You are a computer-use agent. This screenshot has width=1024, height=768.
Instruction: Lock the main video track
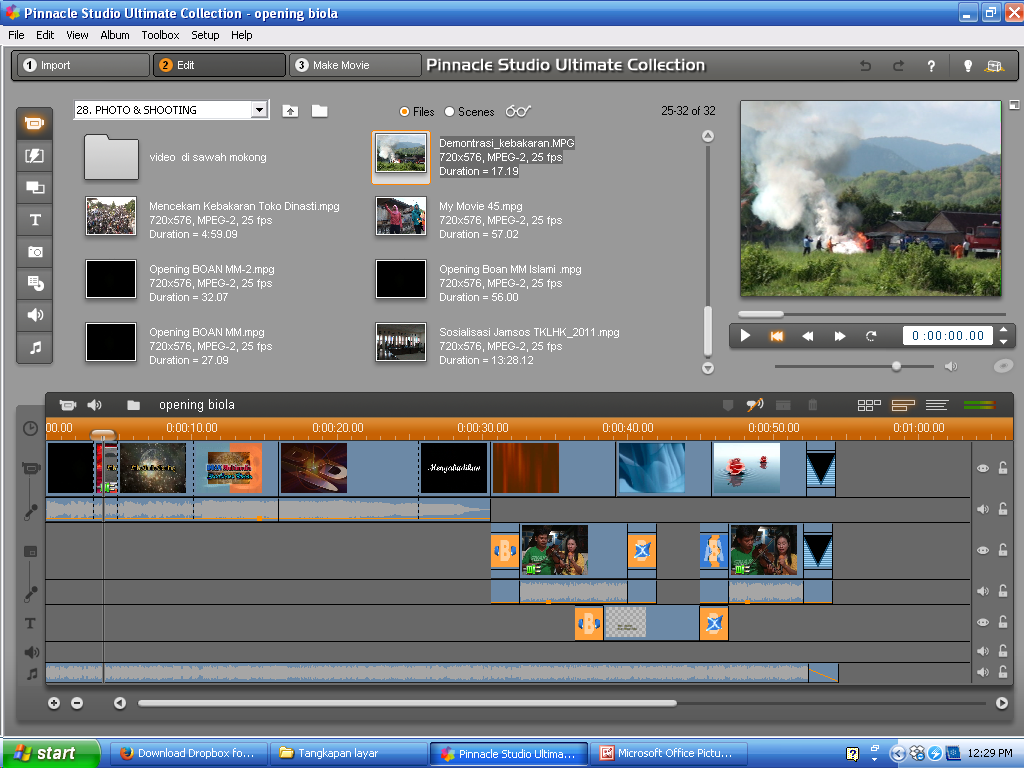point(1003,468)
